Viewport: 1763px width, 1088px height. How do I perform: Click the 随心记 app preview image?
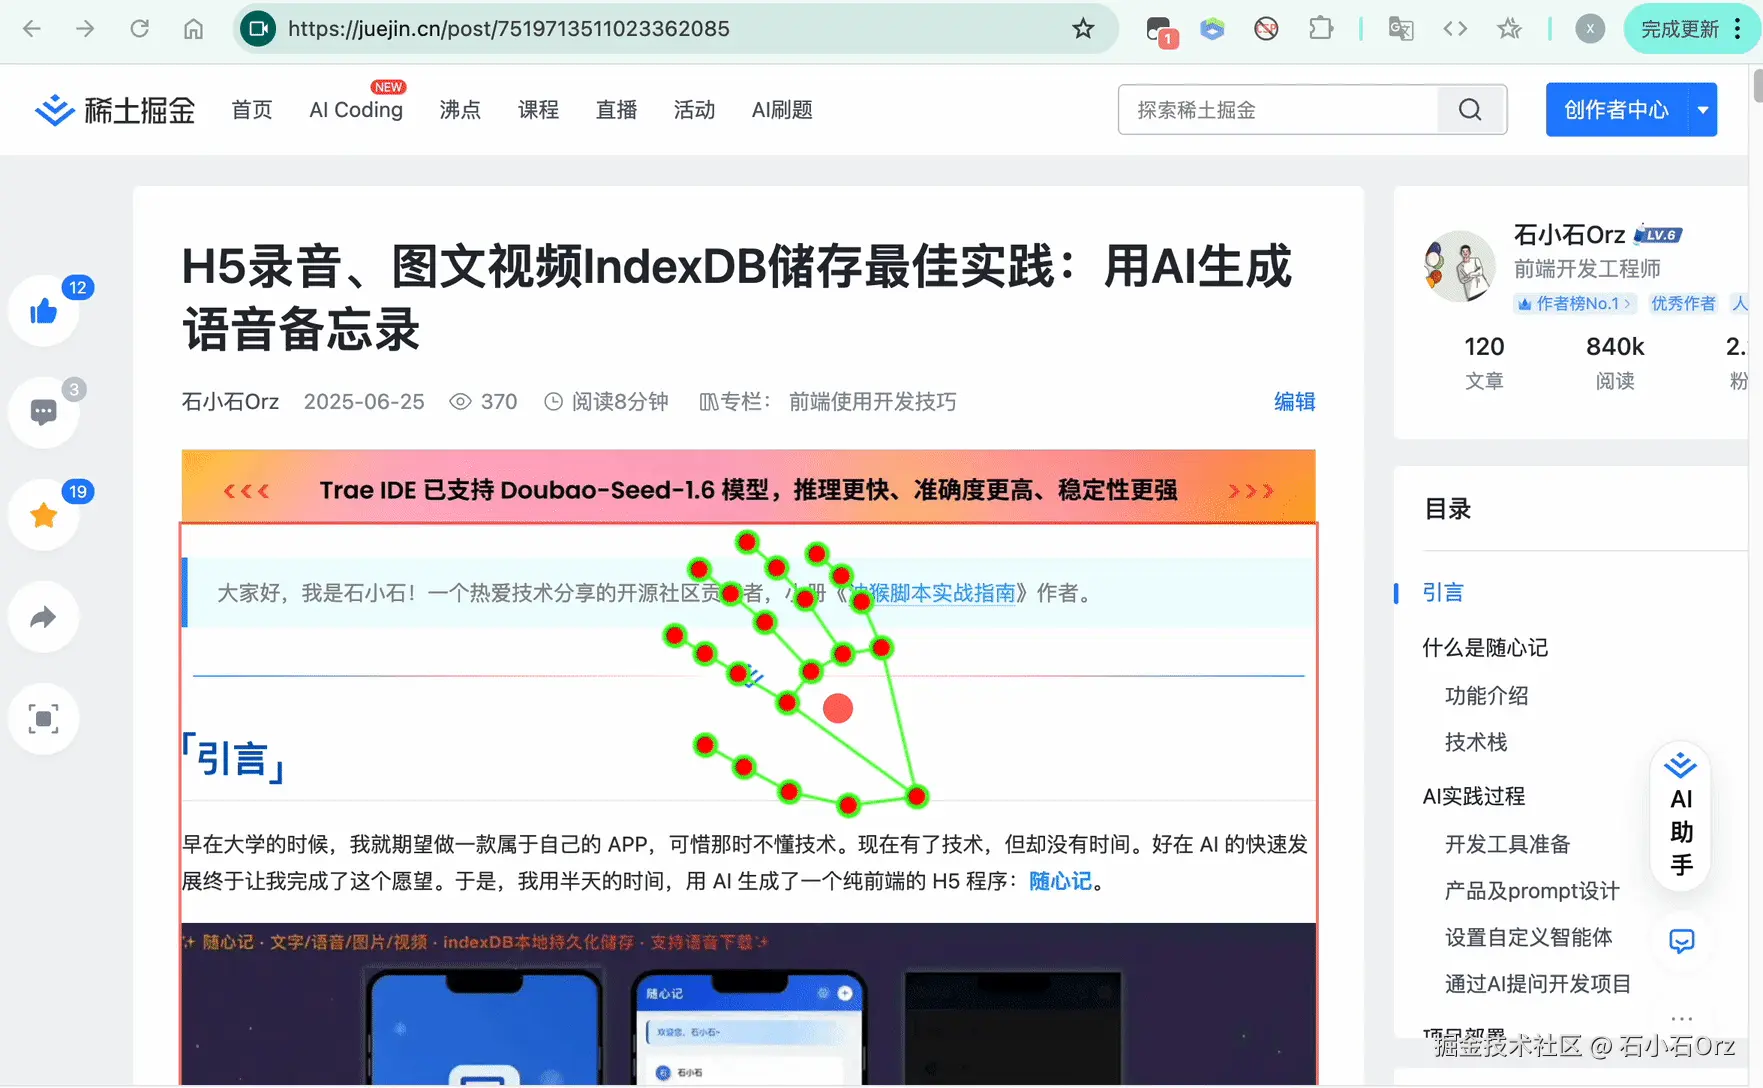pyautogui.click(x=748, y=1003)
